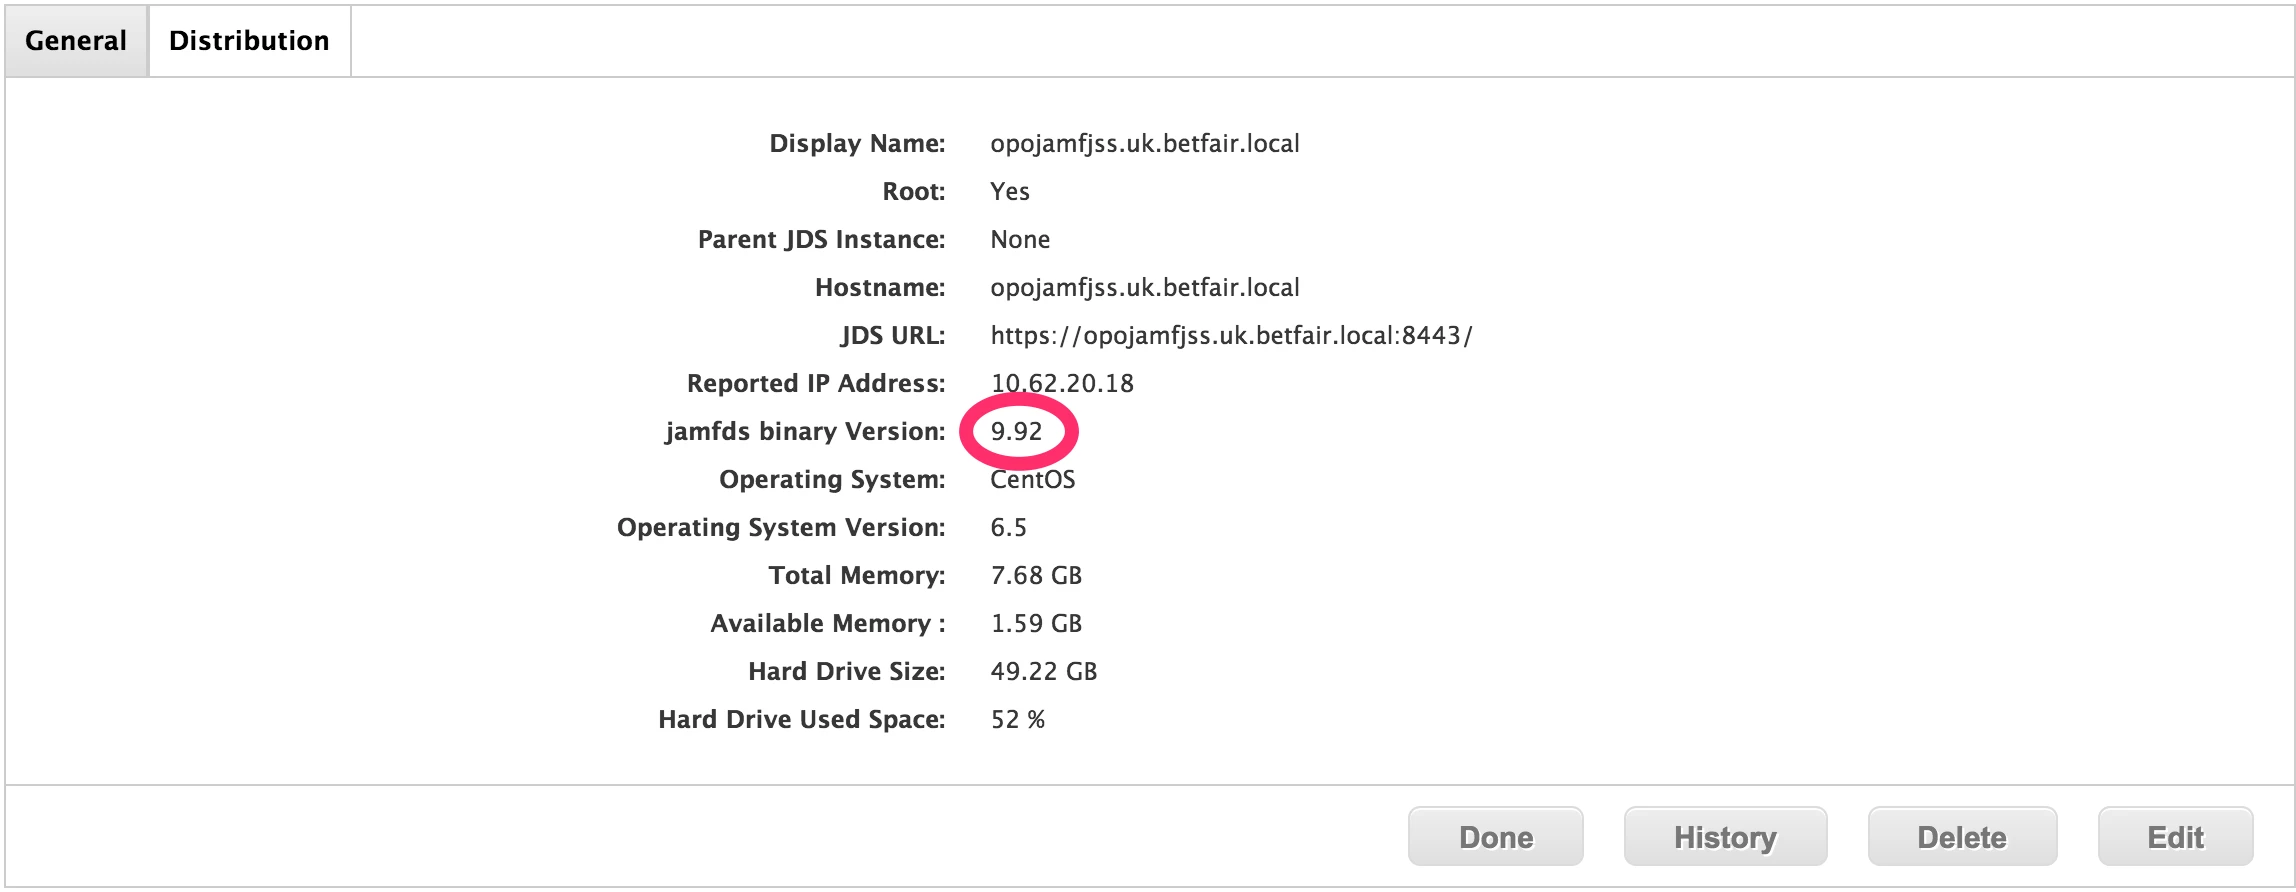Image resolution: width=2296 pixels, height=892 pixels.
Task: Click the JDS URL https address
Action: tap(1231, 336)
